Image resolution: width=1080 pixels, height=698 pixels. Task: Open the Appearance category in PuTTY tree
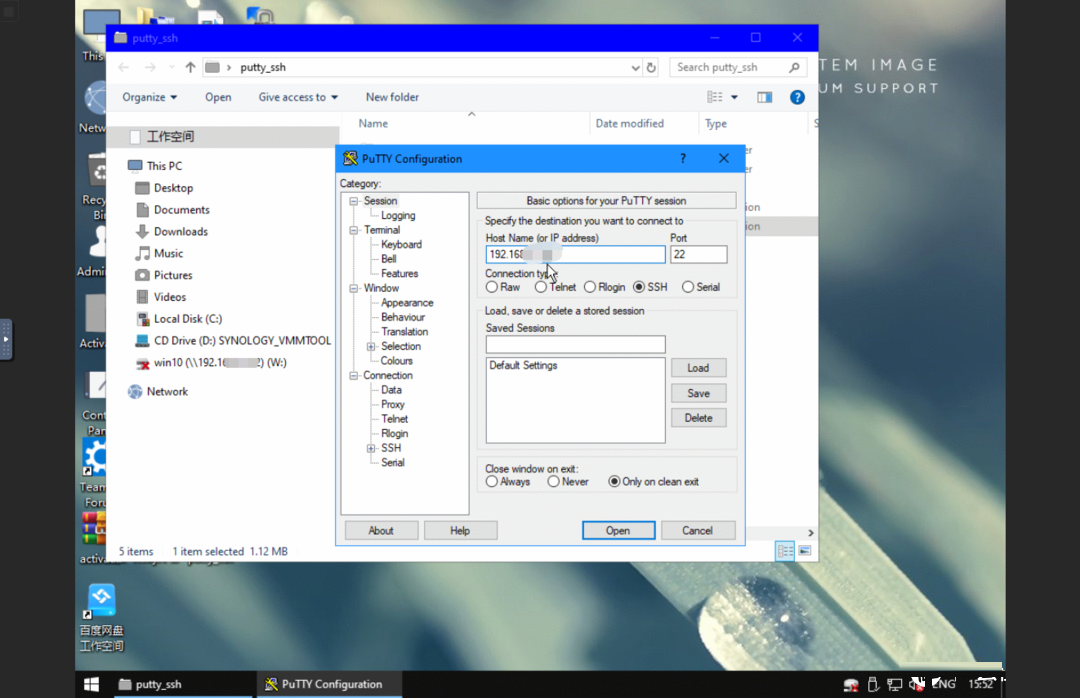click(407, 302)
